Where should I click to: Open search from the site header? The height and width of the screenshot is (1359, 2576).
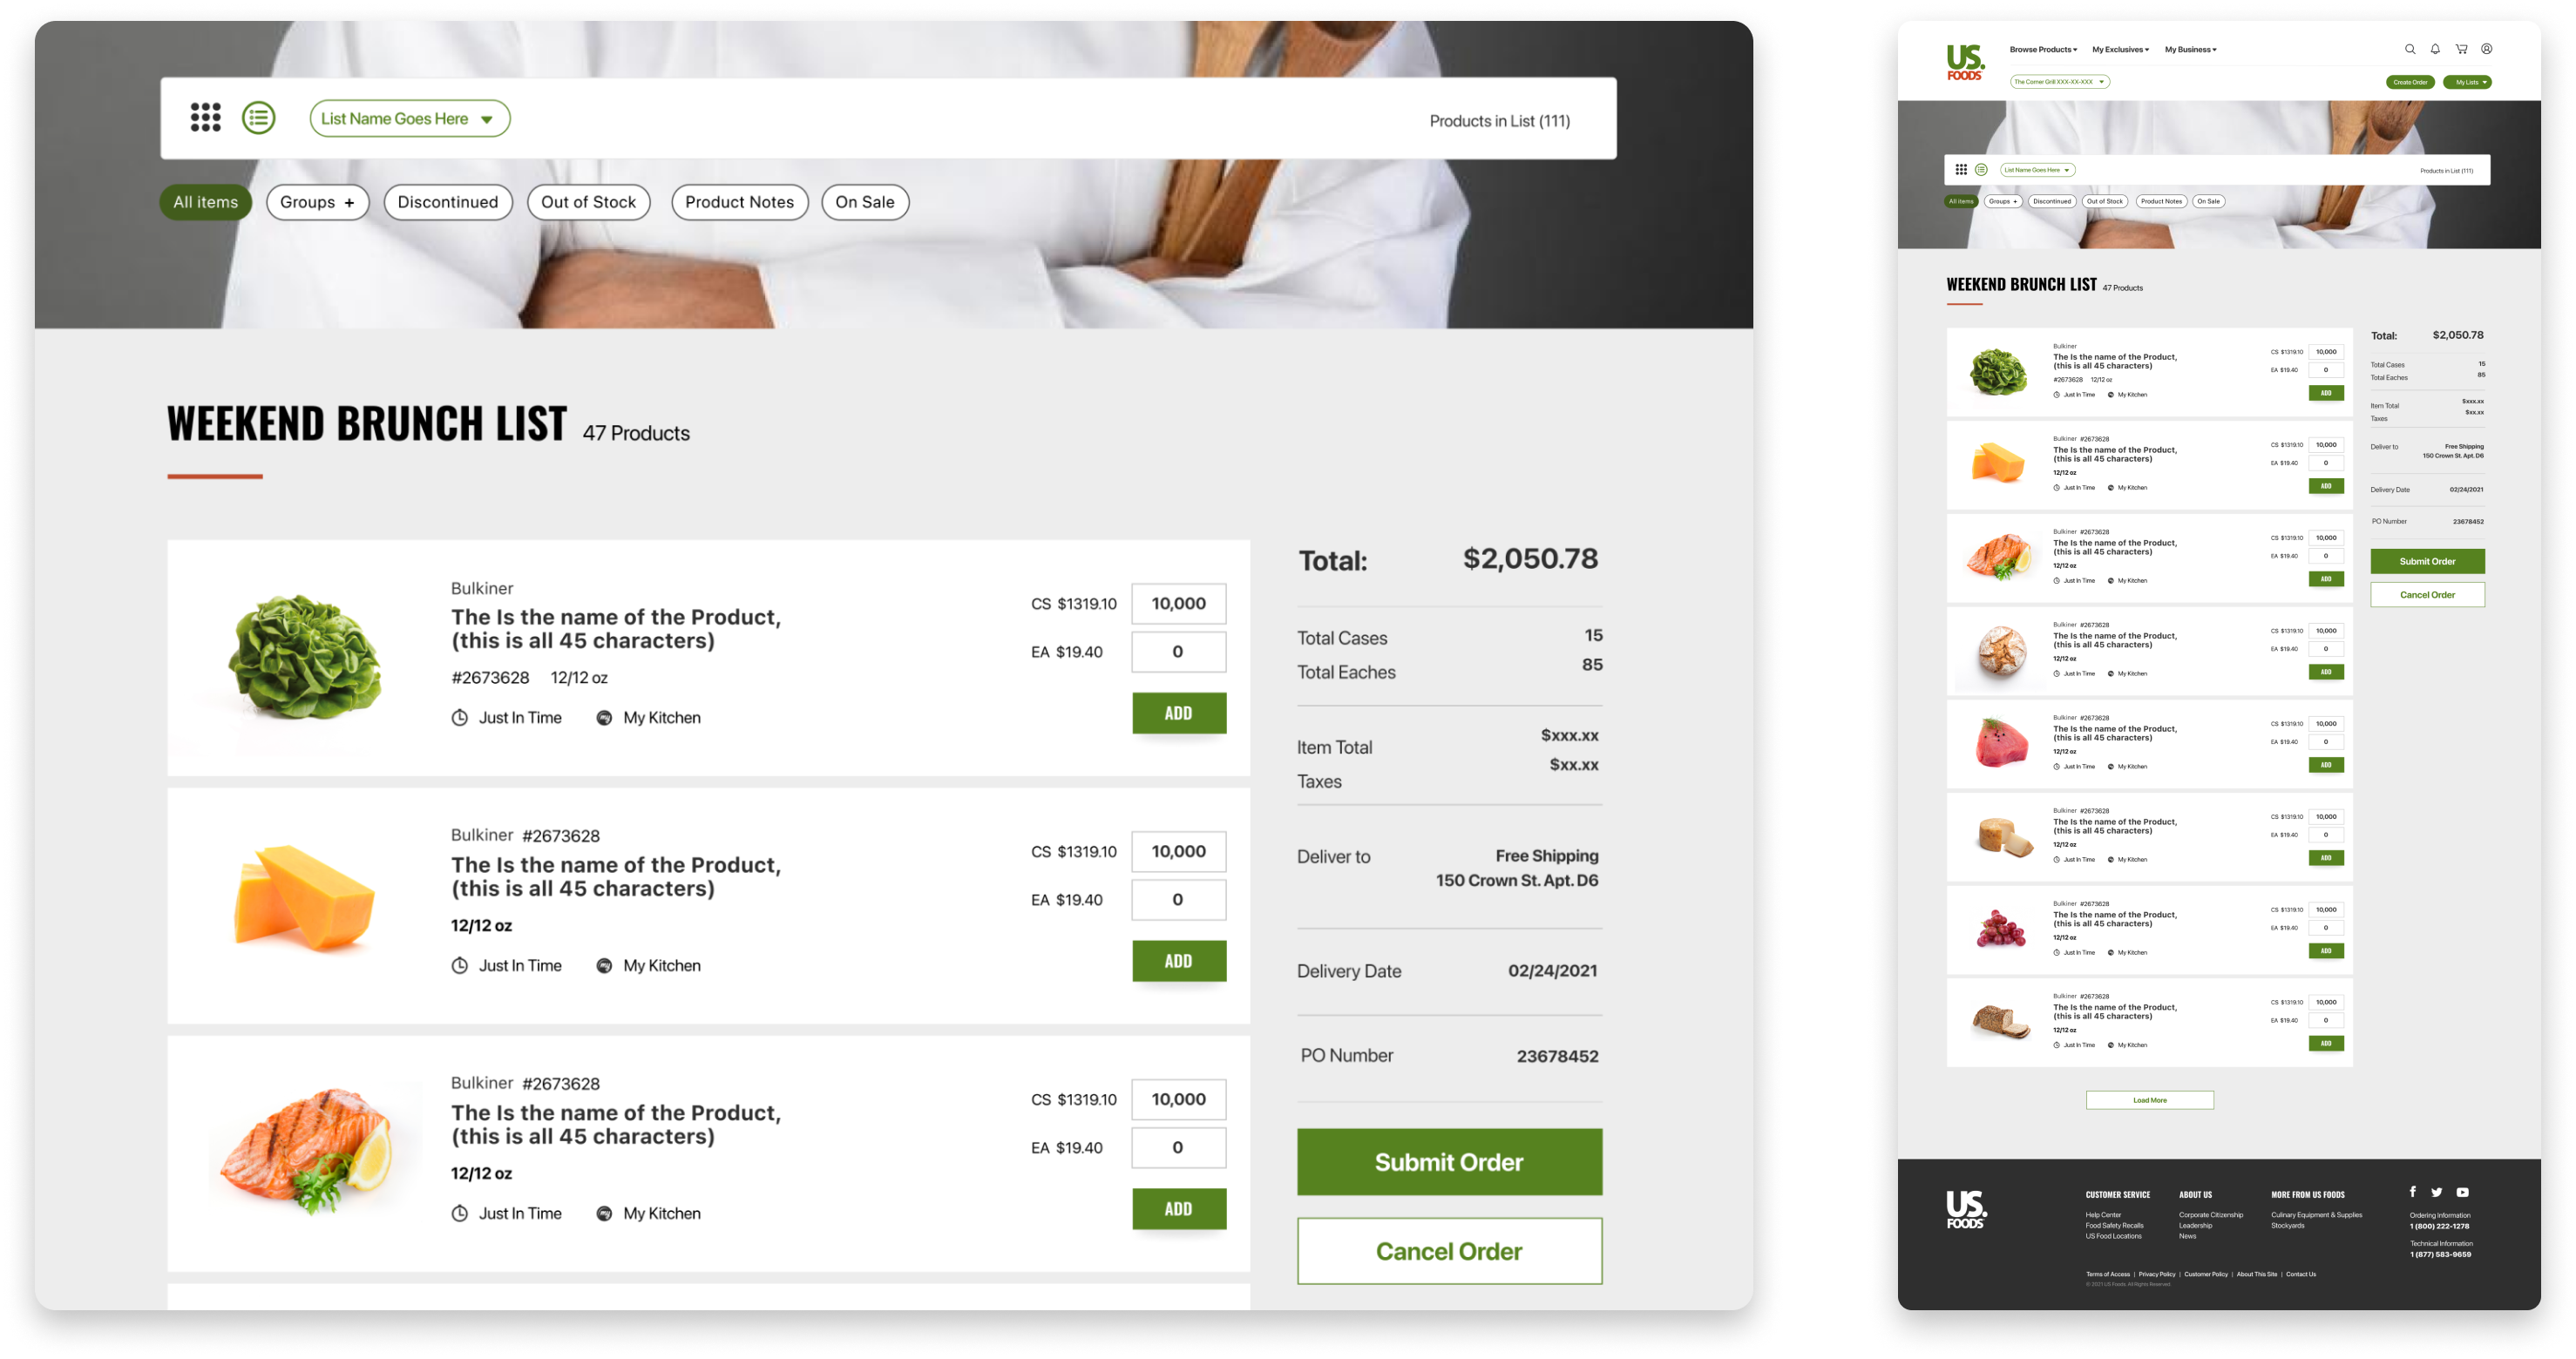tap(2410, 49)
